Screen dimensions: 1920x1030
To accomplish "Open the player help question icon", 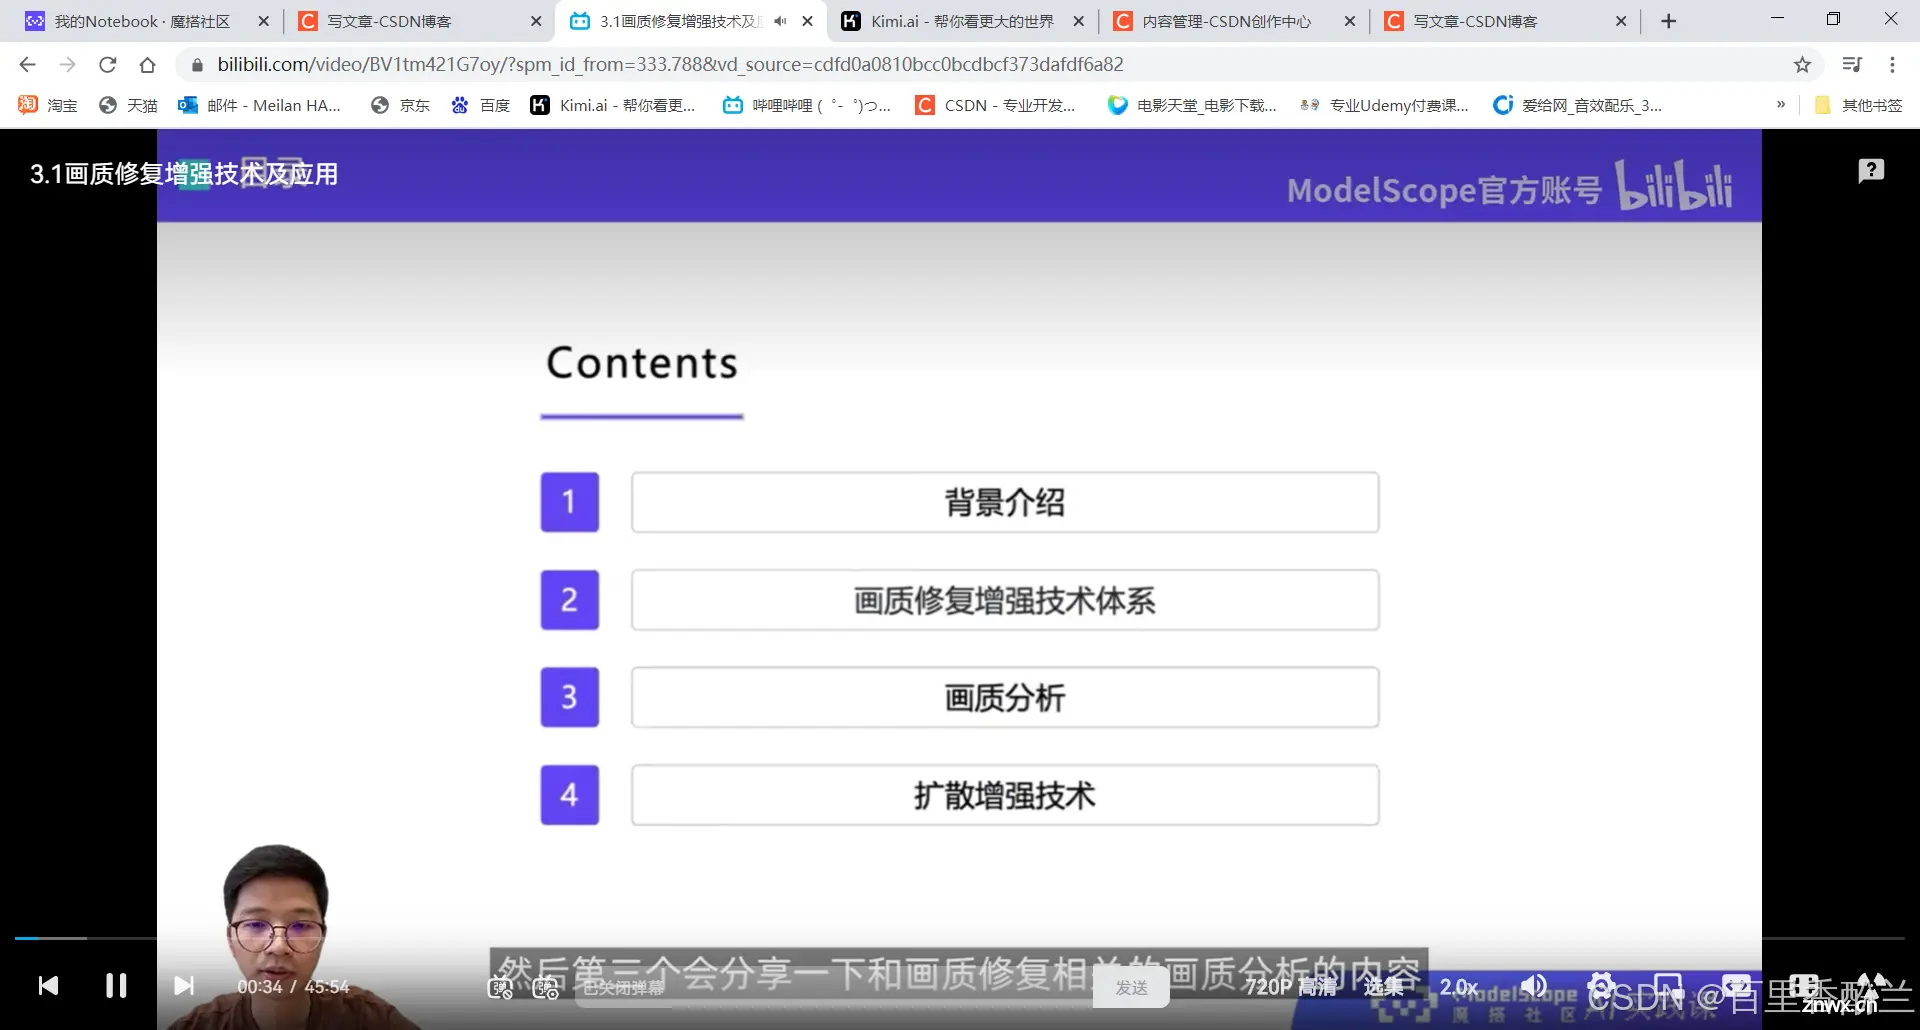I will (1871, 171).
